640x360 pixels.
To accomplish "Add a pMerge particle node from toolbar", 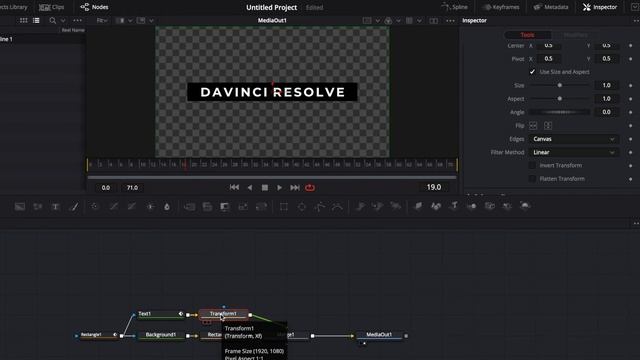I will tap(378, 207).
